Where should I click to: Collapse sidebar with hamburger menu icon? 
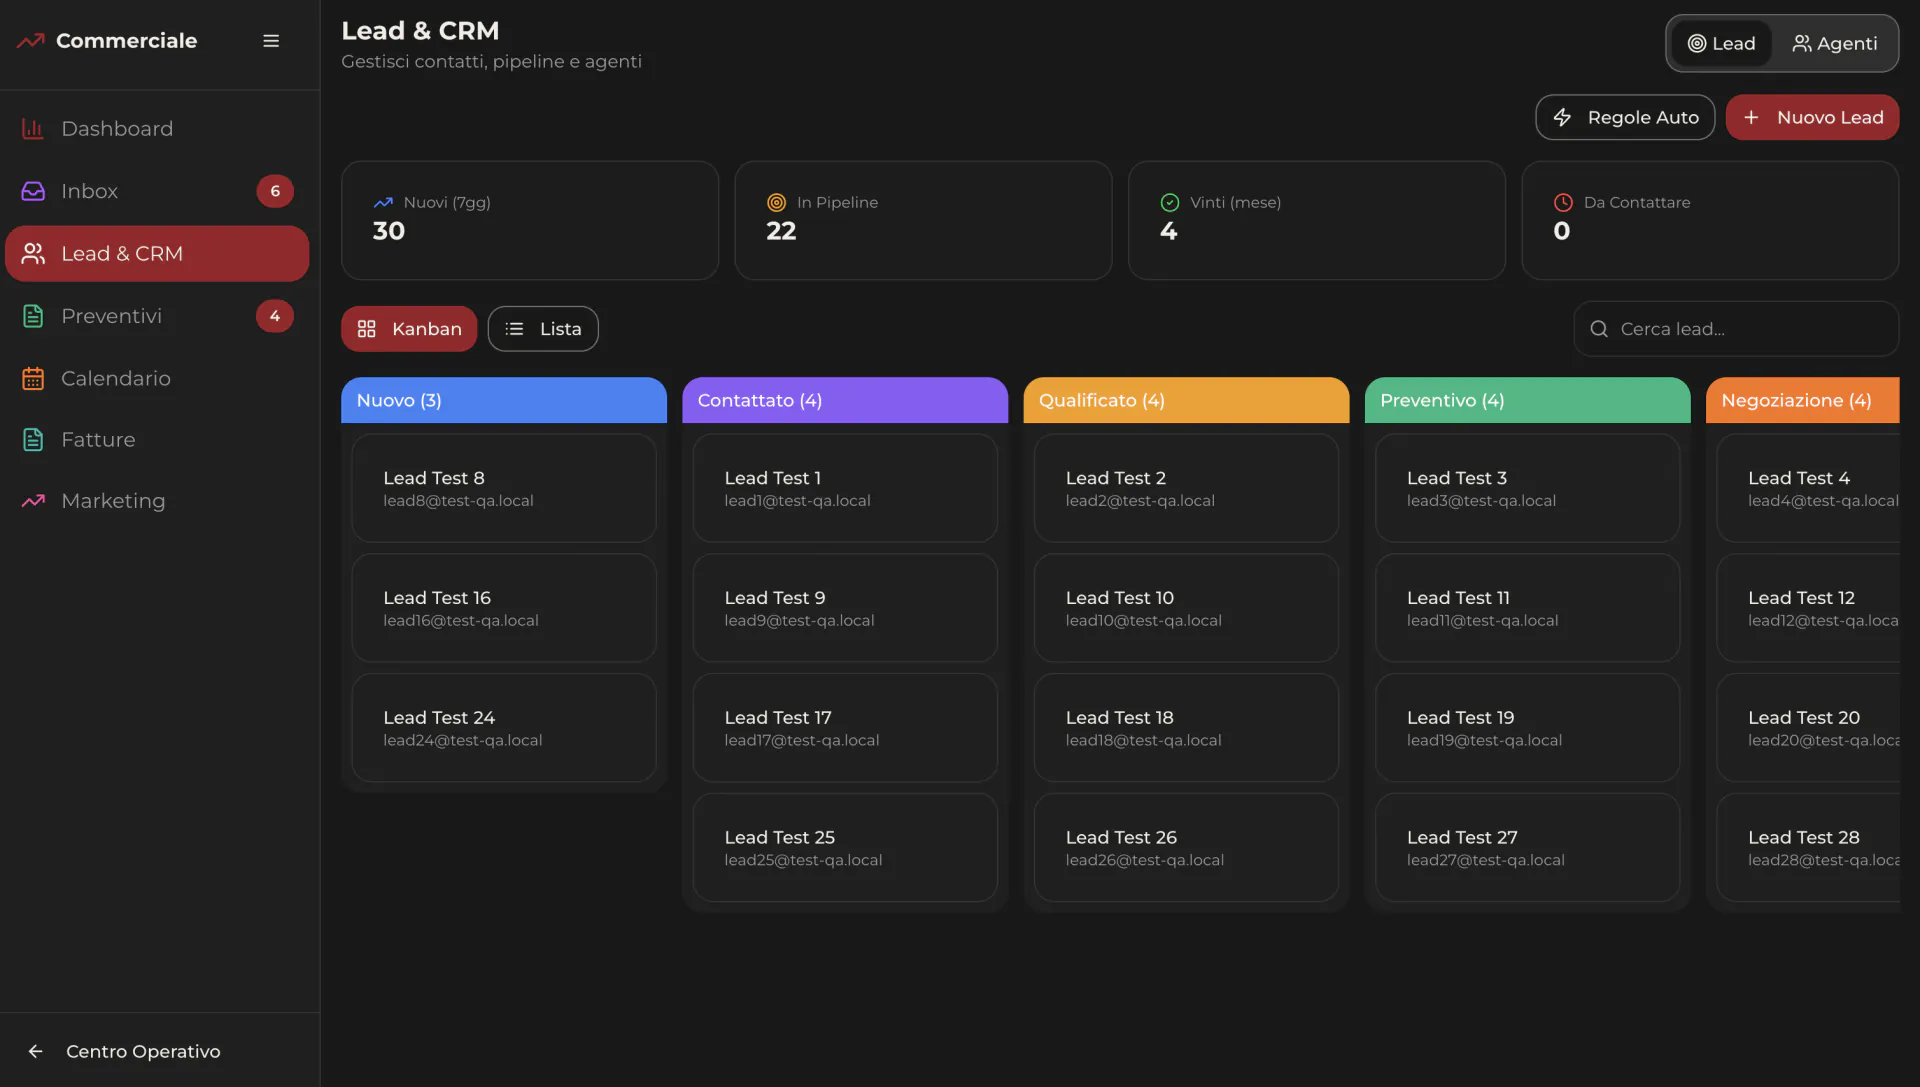[271, 41]
